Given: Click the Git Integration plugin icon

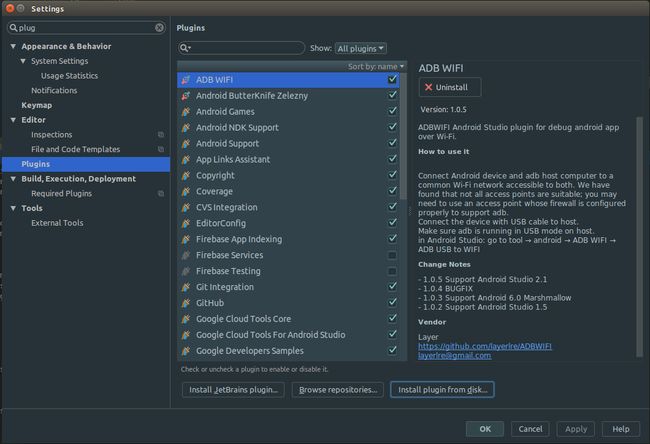Looking at the screenshot, I should (x=186, y=287).
